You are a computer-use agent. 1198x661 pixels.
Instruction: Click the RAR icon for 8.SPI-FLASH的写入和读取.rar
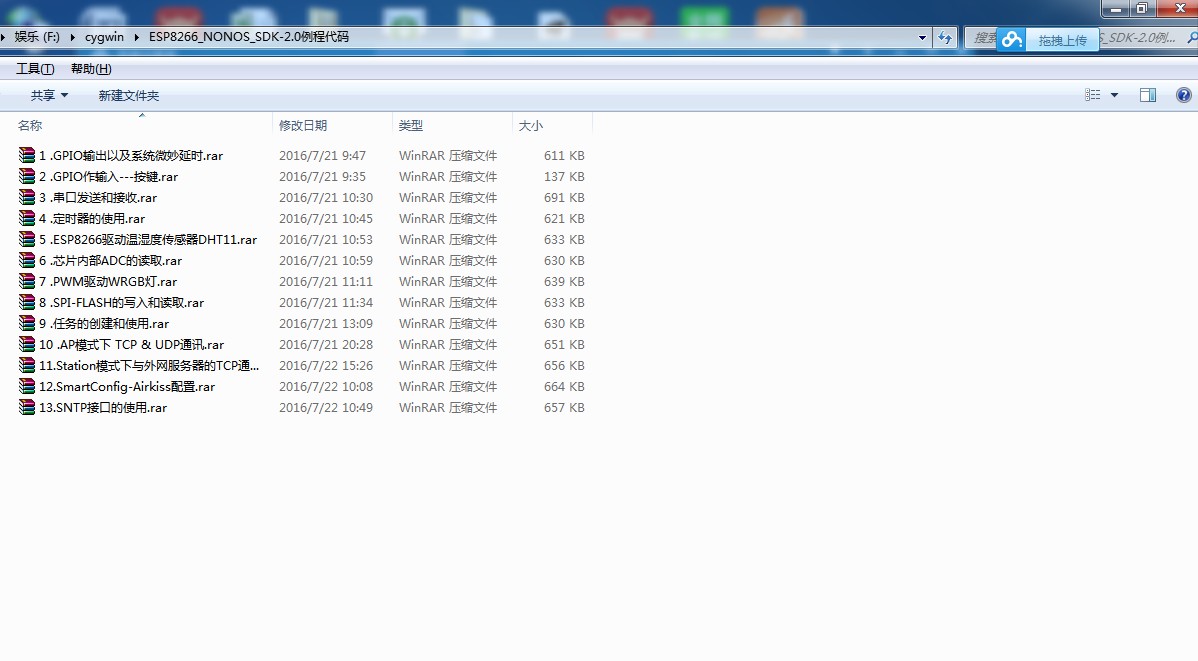[x=28, y=303]
